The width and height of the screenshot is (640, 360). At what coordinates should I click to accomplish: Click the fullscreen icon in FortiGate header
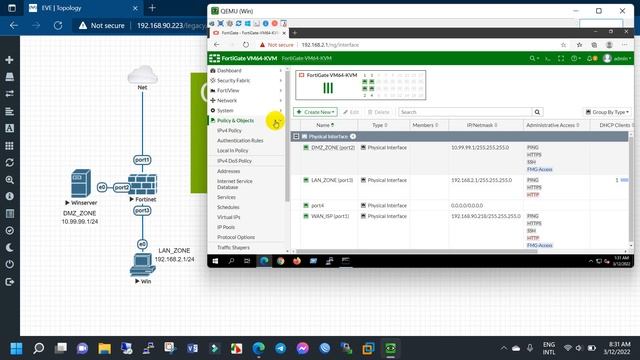561,59
